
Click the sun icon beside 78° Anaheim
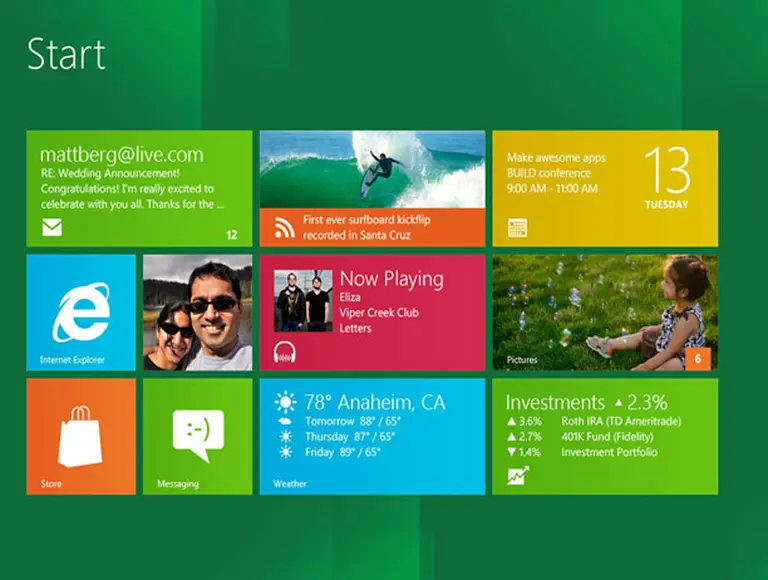click(x=286, y=403)
